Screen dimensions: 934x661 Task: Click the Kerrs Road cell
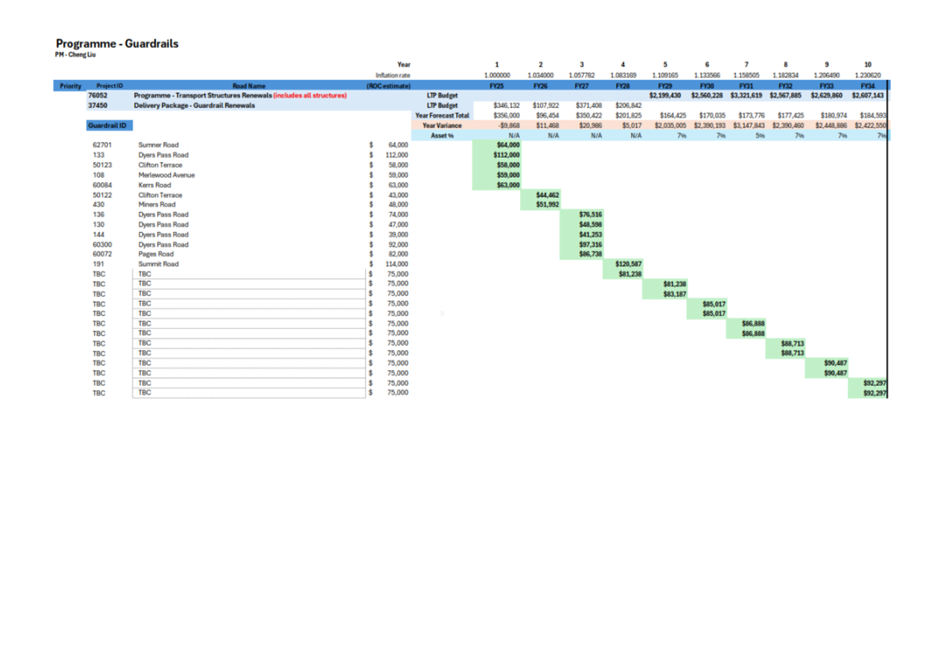154,185
